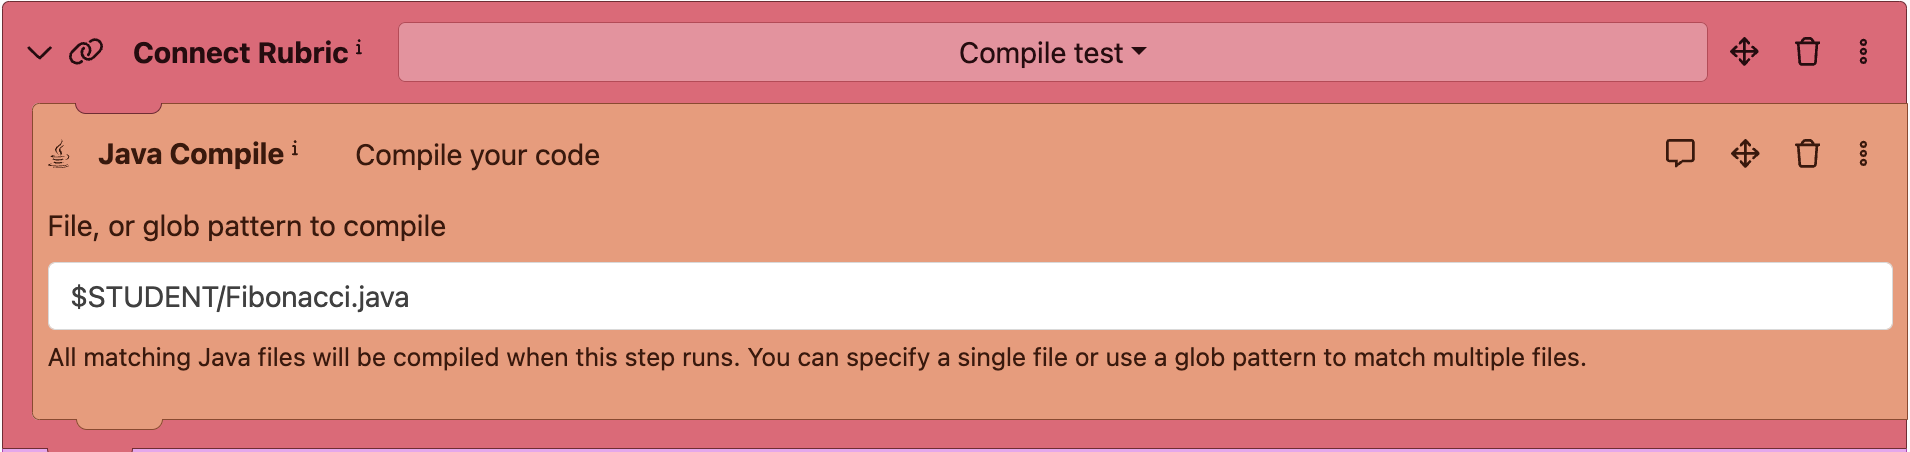Click the Compile your code step name
Viewport: 1910px width, 452px height.
click(477, 155)
